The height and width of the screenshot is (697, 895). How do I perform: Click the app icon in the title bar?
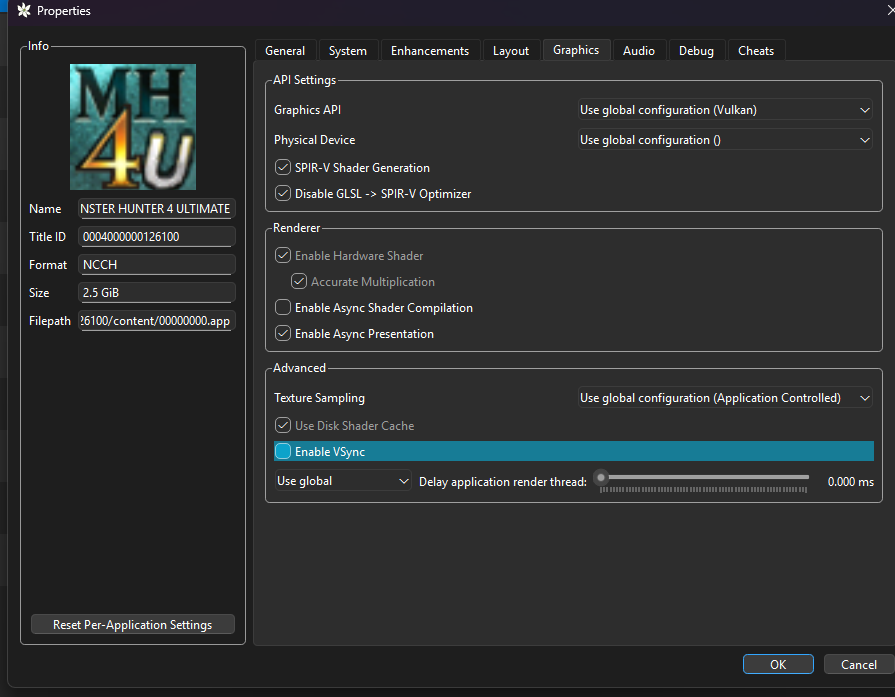(x=24, y=11)
